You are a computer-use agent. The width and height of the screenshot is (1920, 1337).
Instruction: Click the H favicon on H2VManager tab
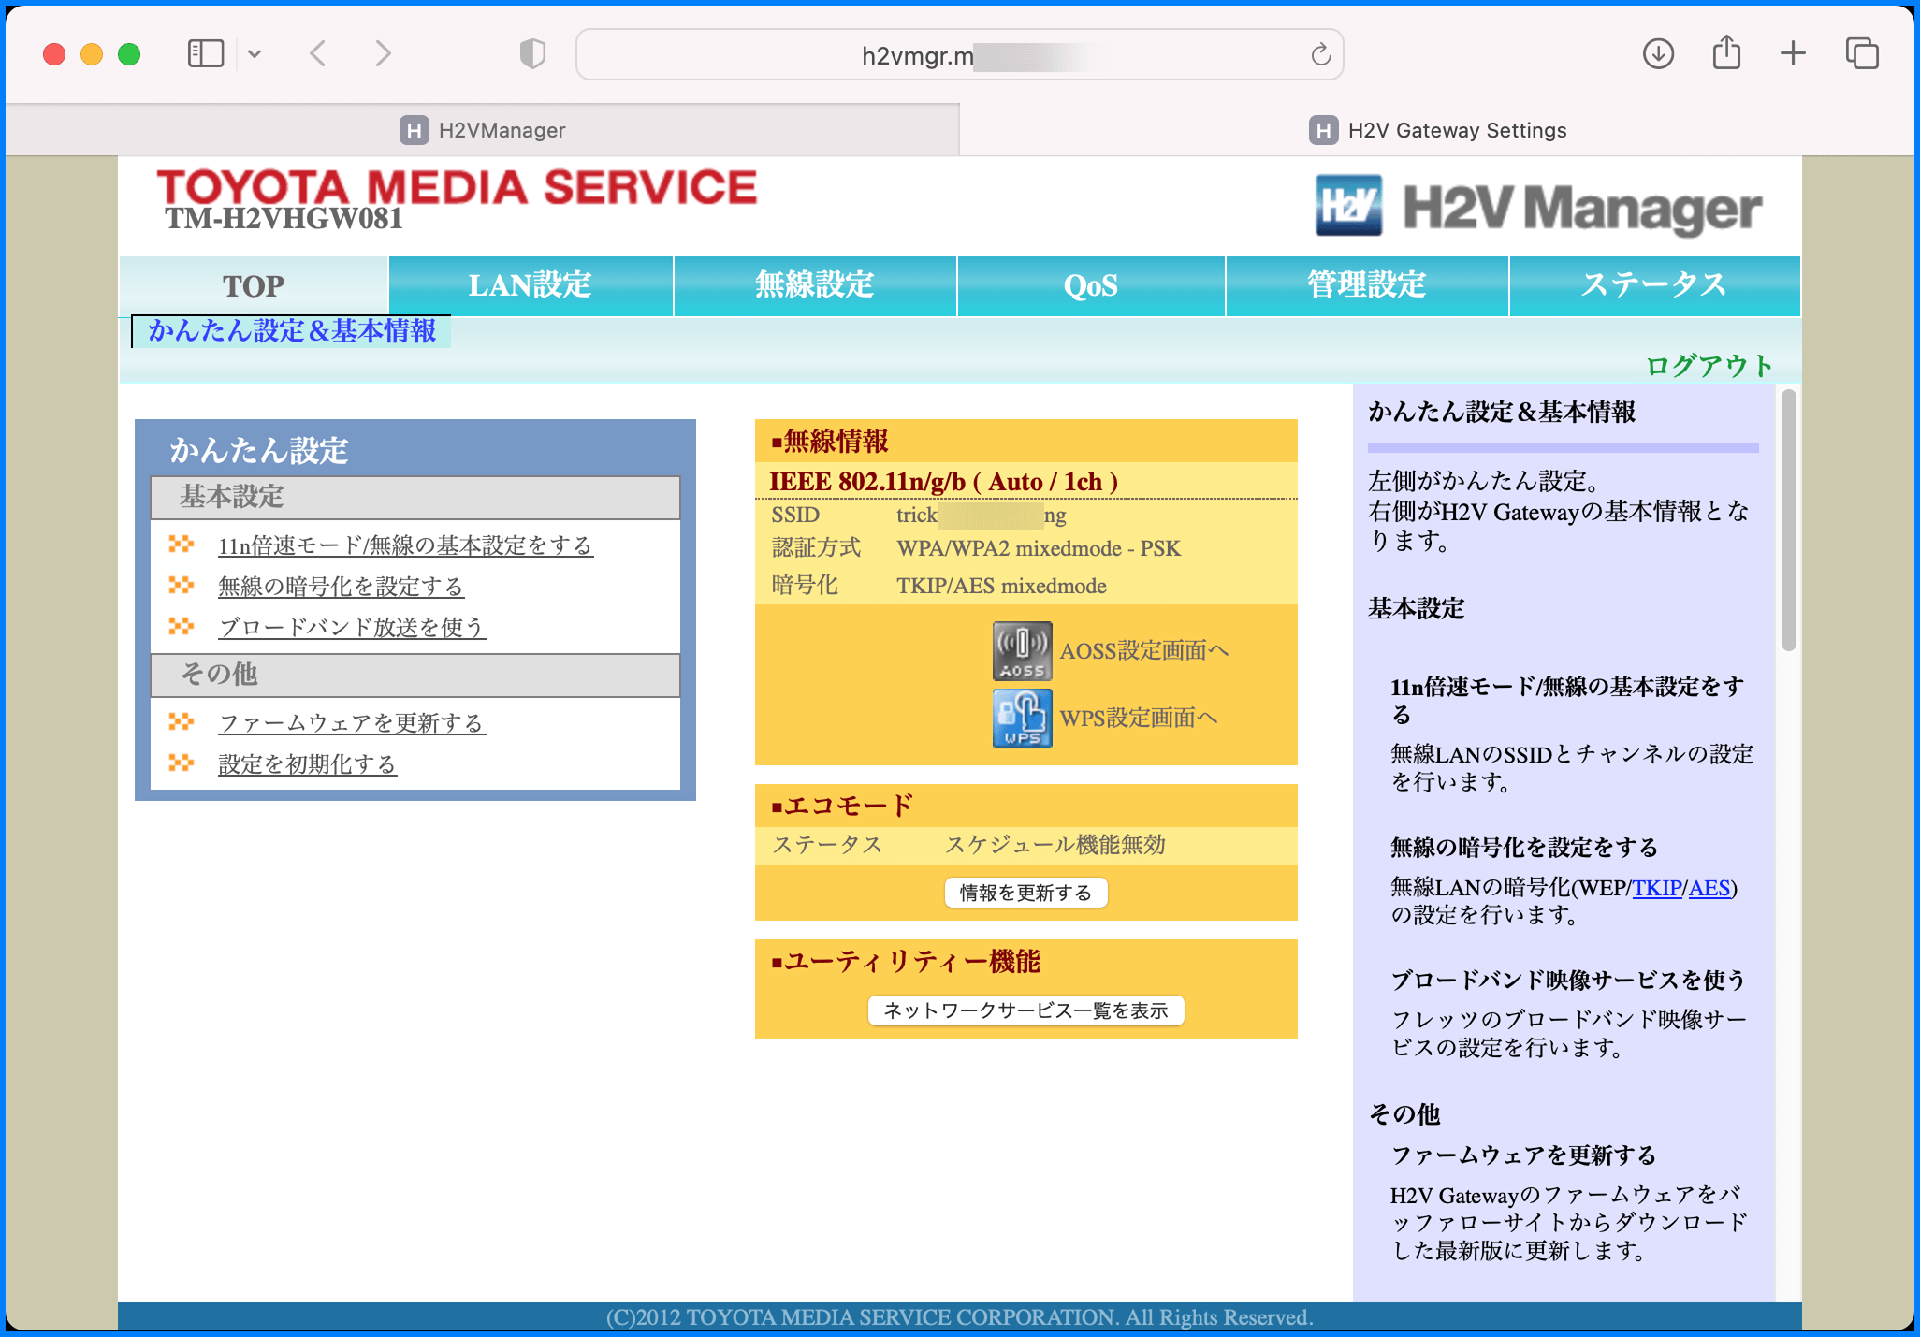pyautogui.click(x=414, y=130)
